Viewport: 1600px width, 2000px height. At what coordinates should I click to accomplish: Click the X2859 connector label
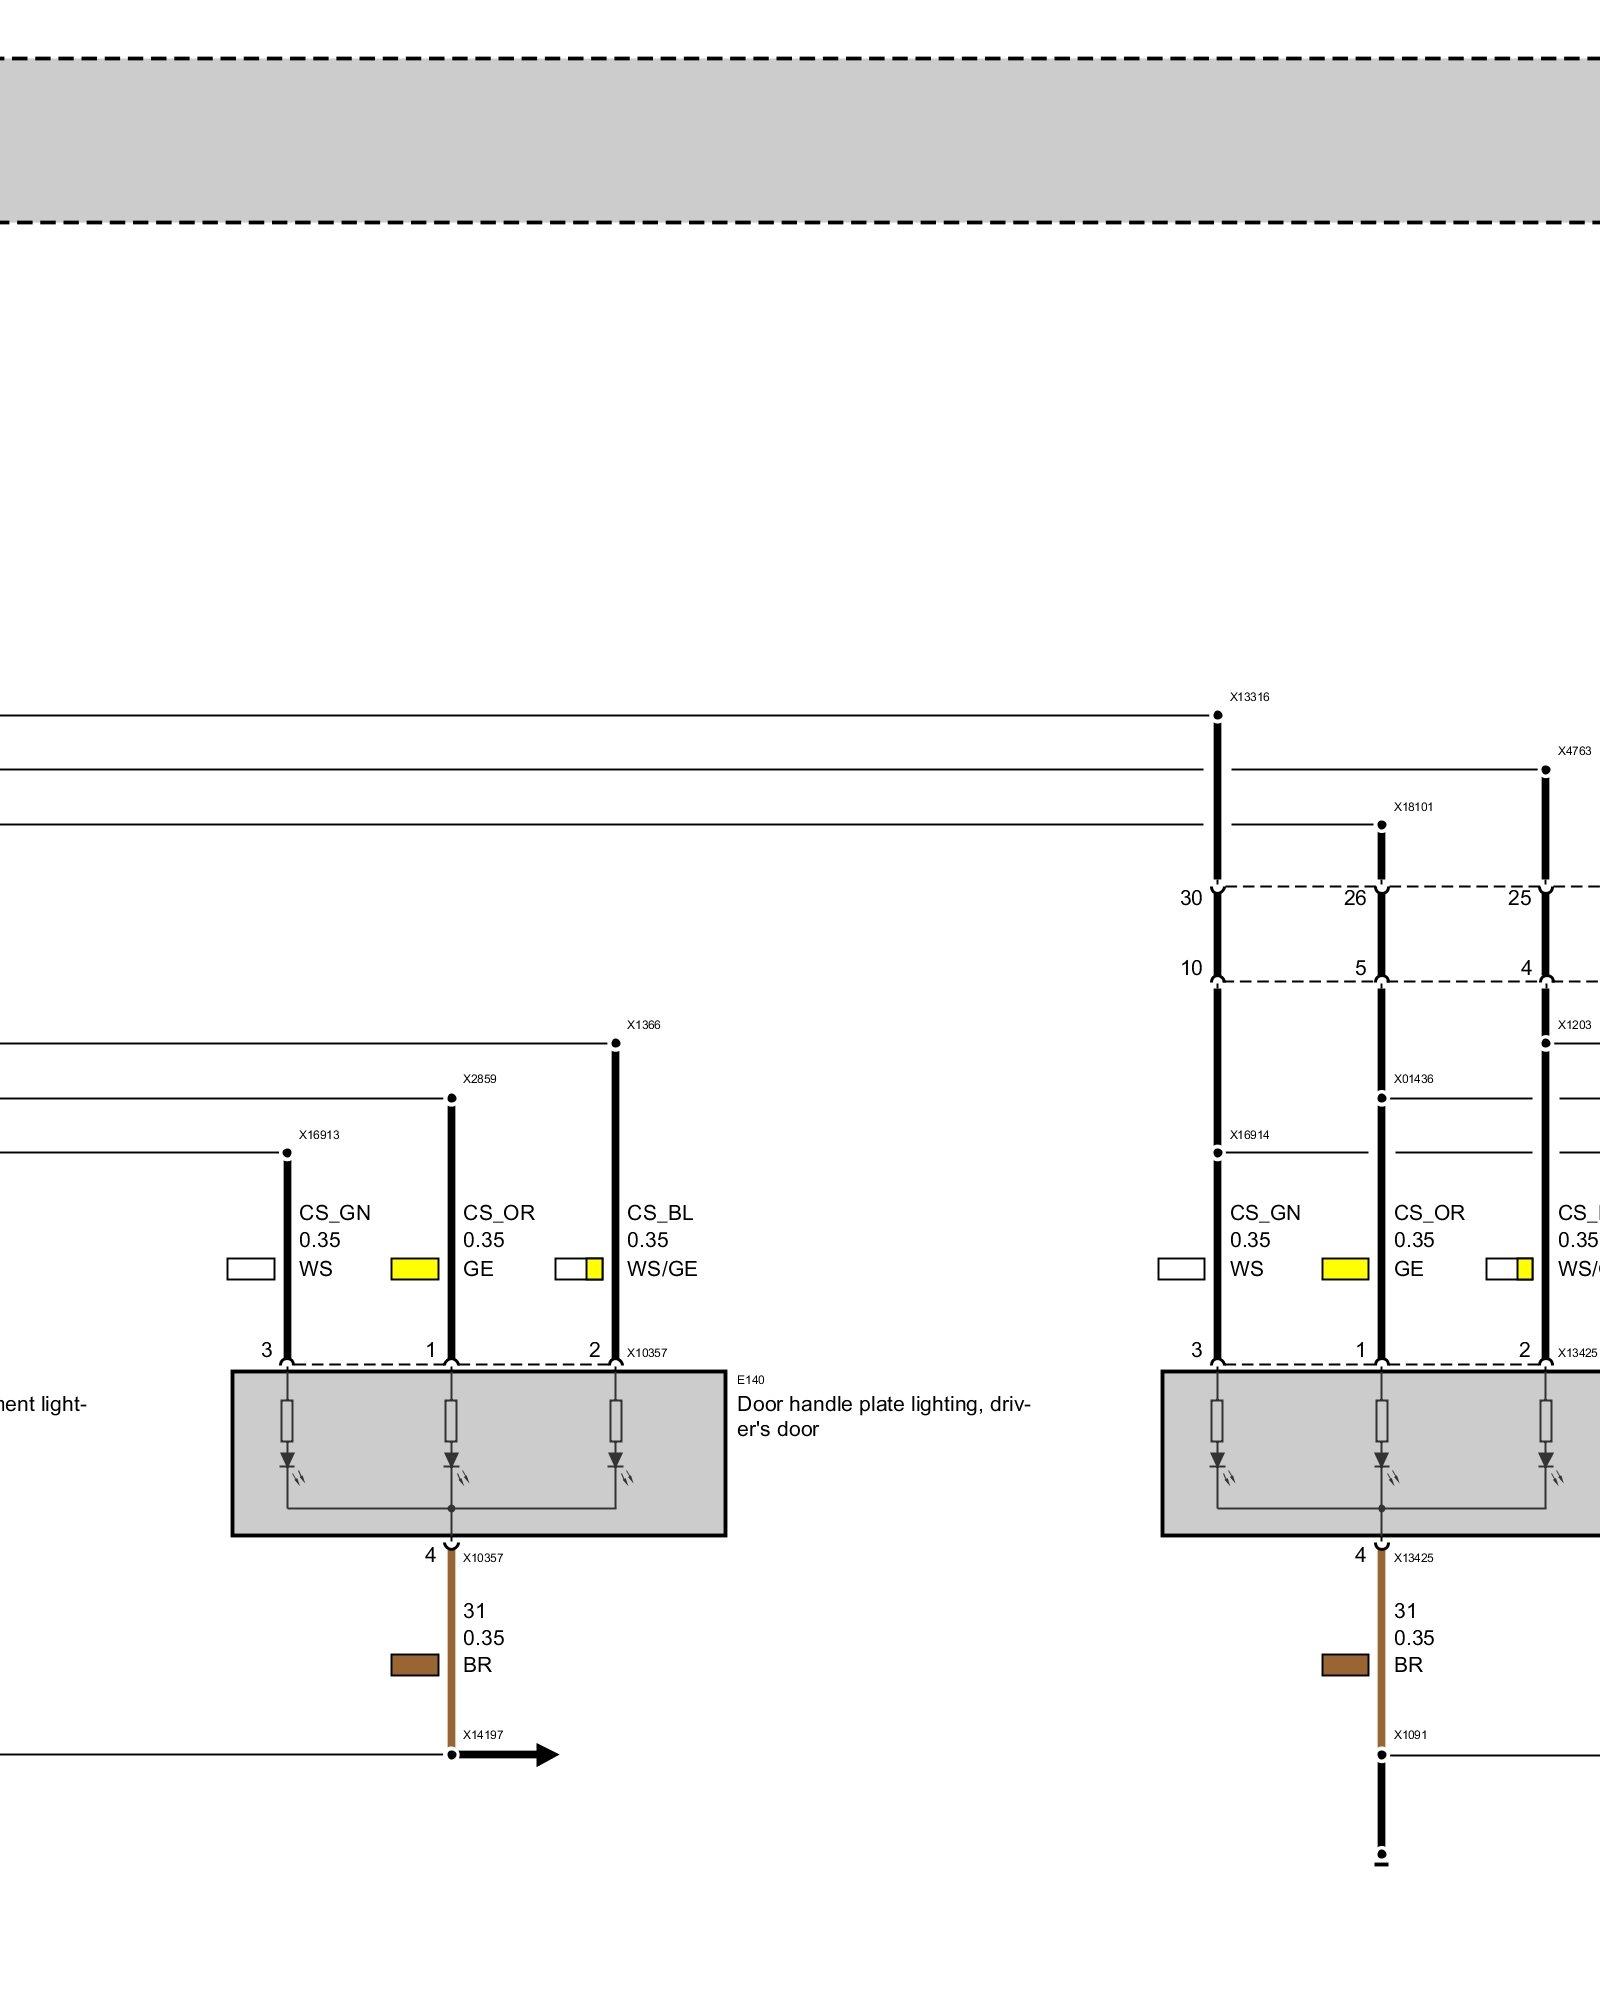[479, 1079]
